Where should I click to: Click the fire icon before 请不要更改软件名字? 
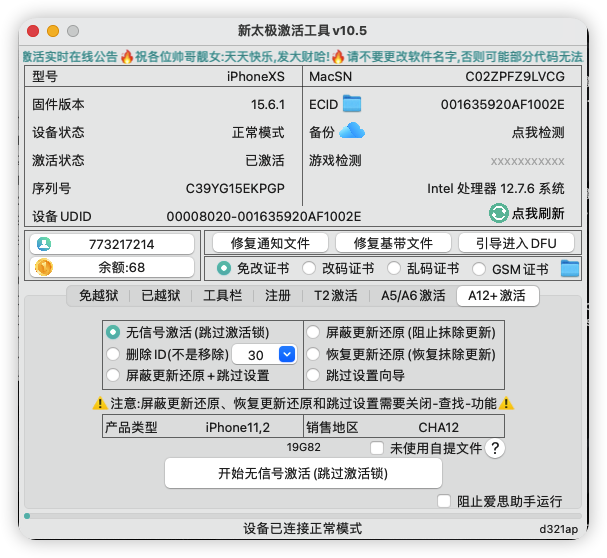(338, 57)
